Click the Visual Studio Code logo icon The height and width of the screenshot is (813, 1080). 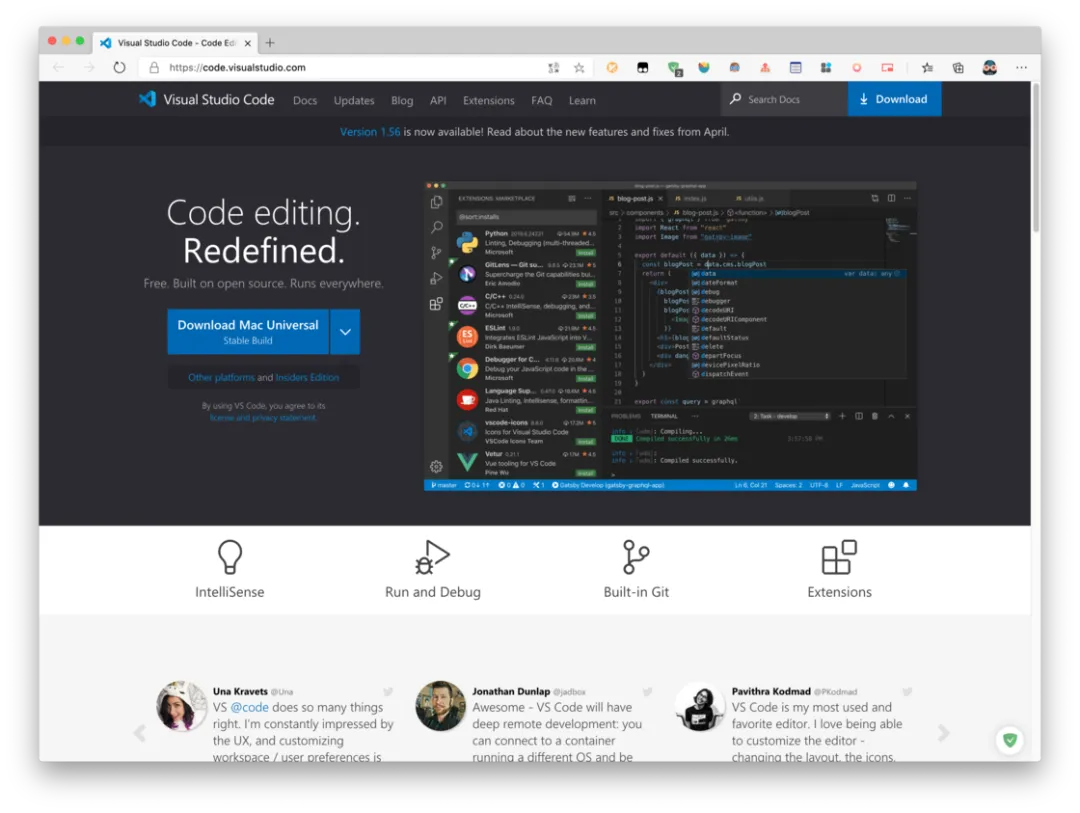tap(147, 99)
